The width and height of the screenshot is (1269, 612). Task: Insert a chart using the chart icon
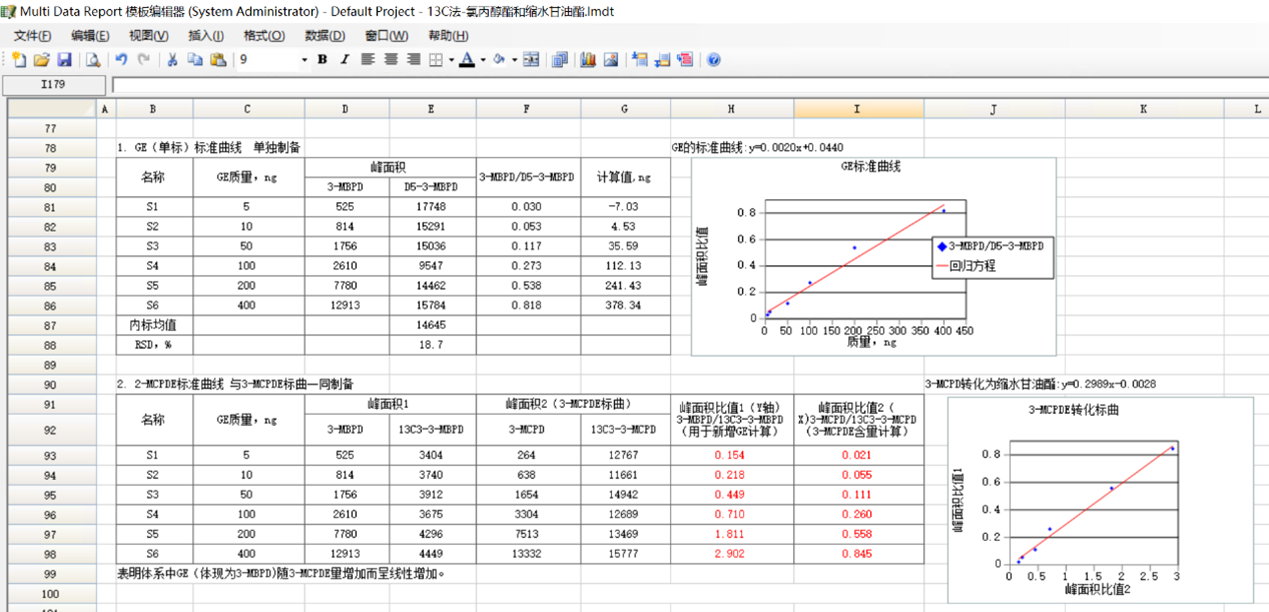587,60
